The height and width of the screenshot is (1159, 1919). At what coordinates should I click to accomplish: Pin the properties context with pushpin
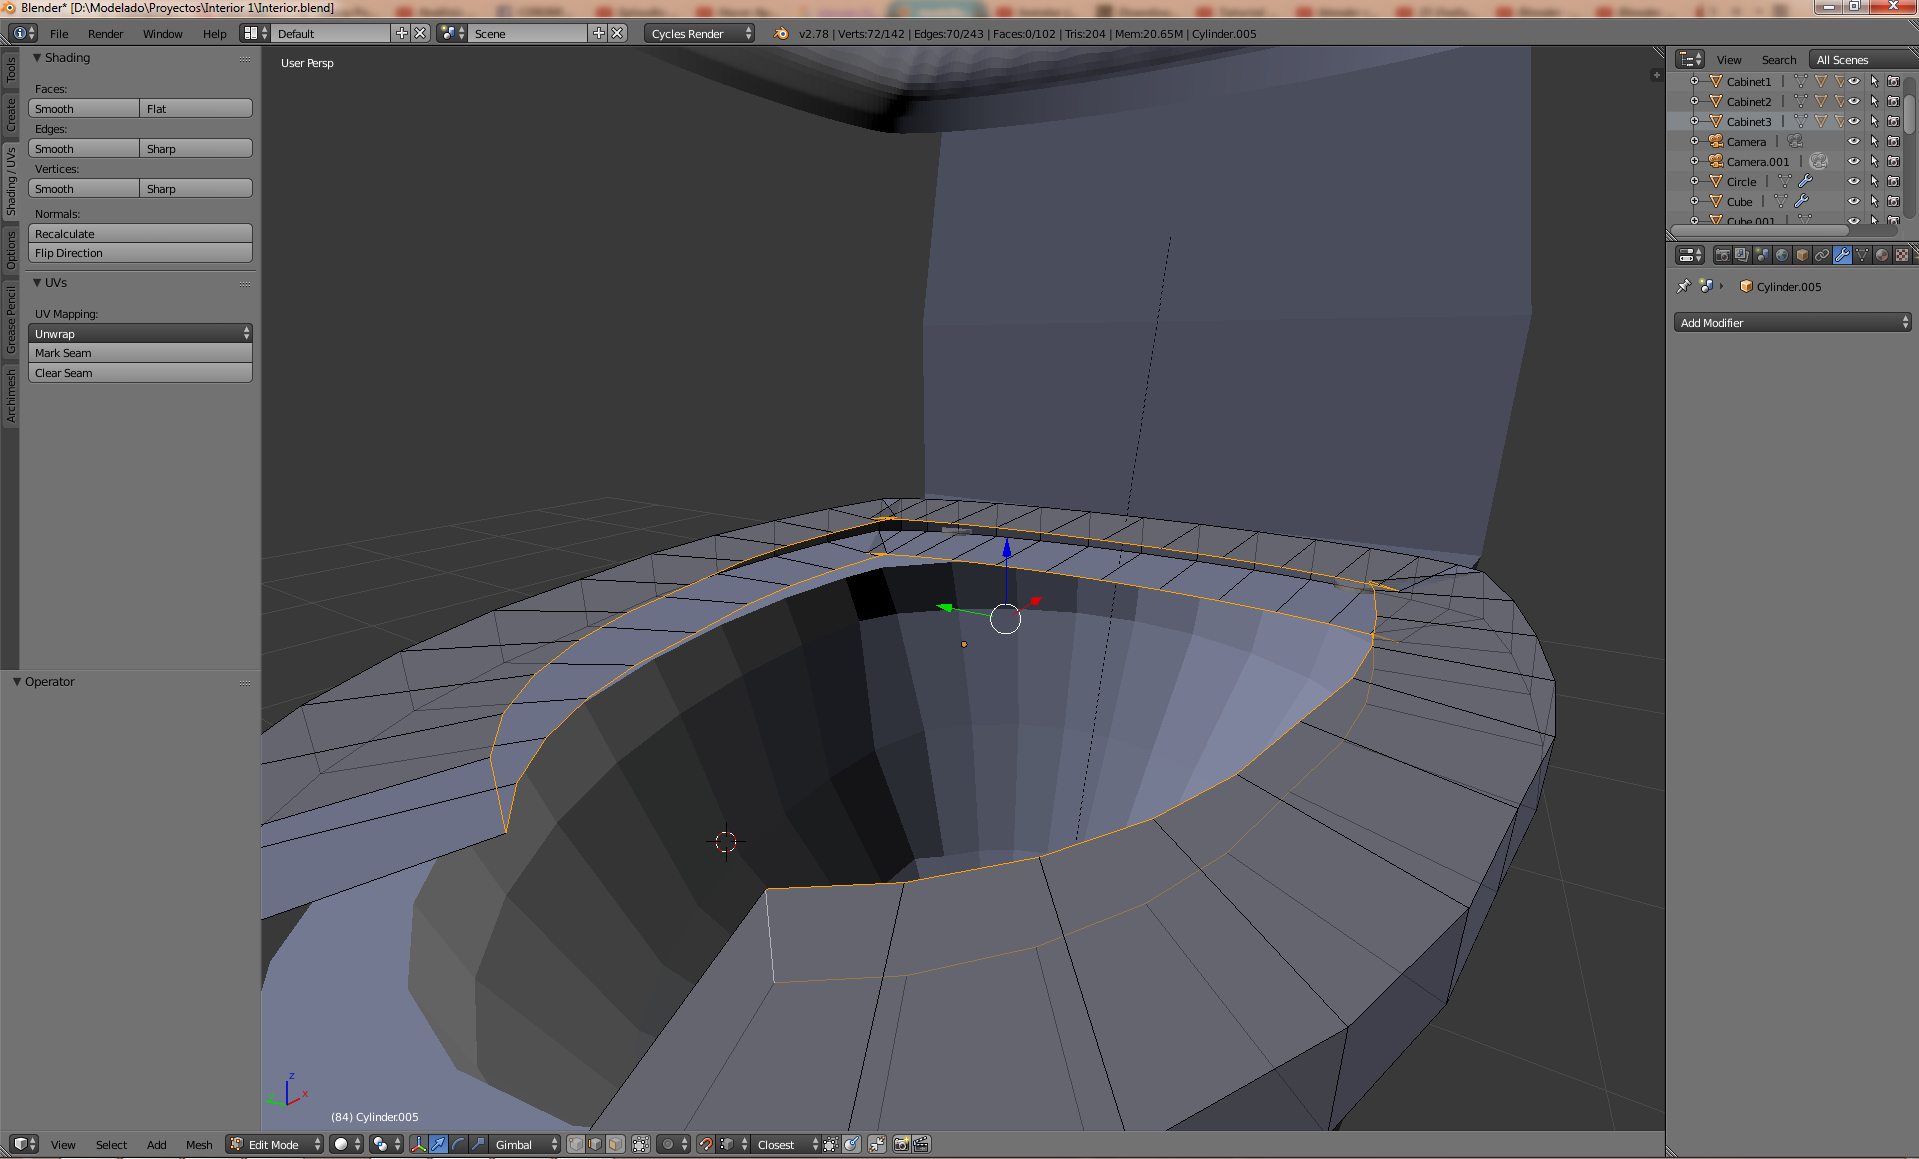[x=1684, y=286]
